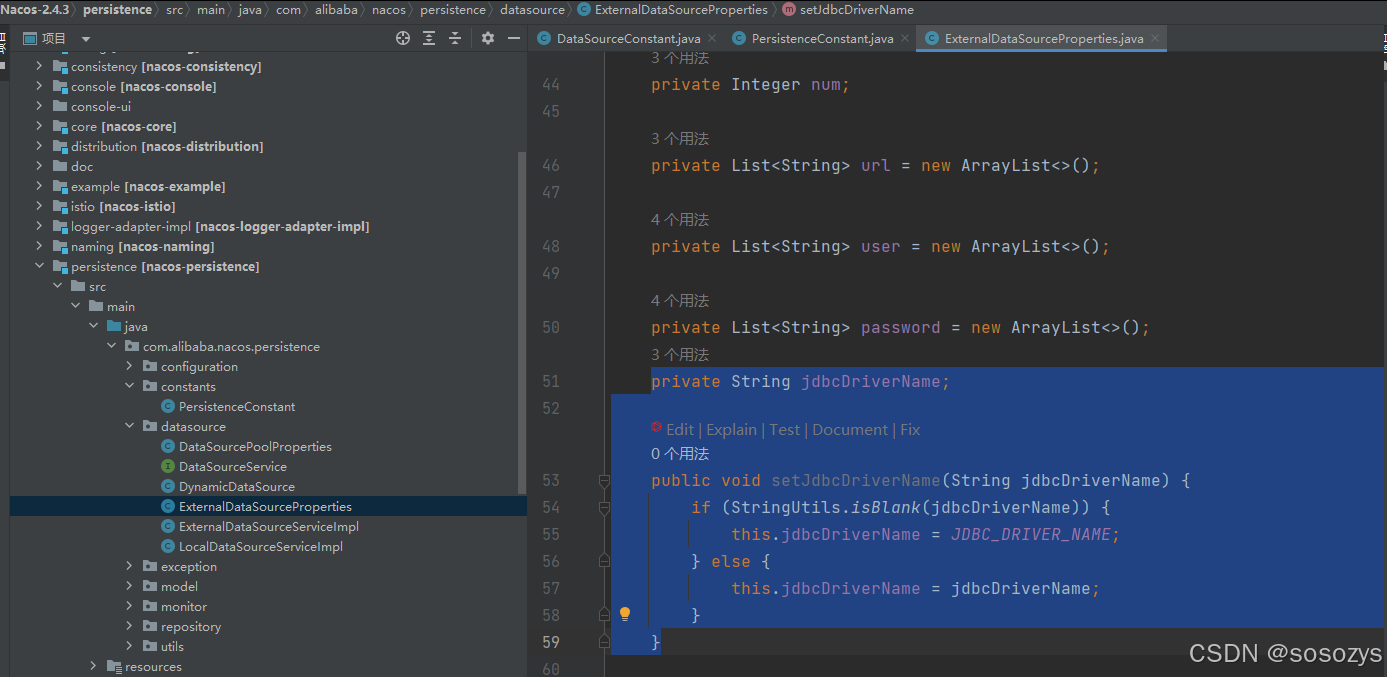Click the class icon beside ExternalDataSourceProperties breadcrumb
The height and width of the screenshot is (677, 1387).
[x=584, y=9]
